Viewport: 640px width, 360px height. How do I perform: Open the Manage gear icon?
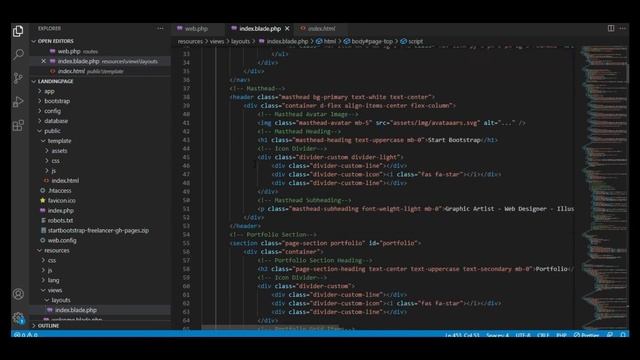pos(18,318)
